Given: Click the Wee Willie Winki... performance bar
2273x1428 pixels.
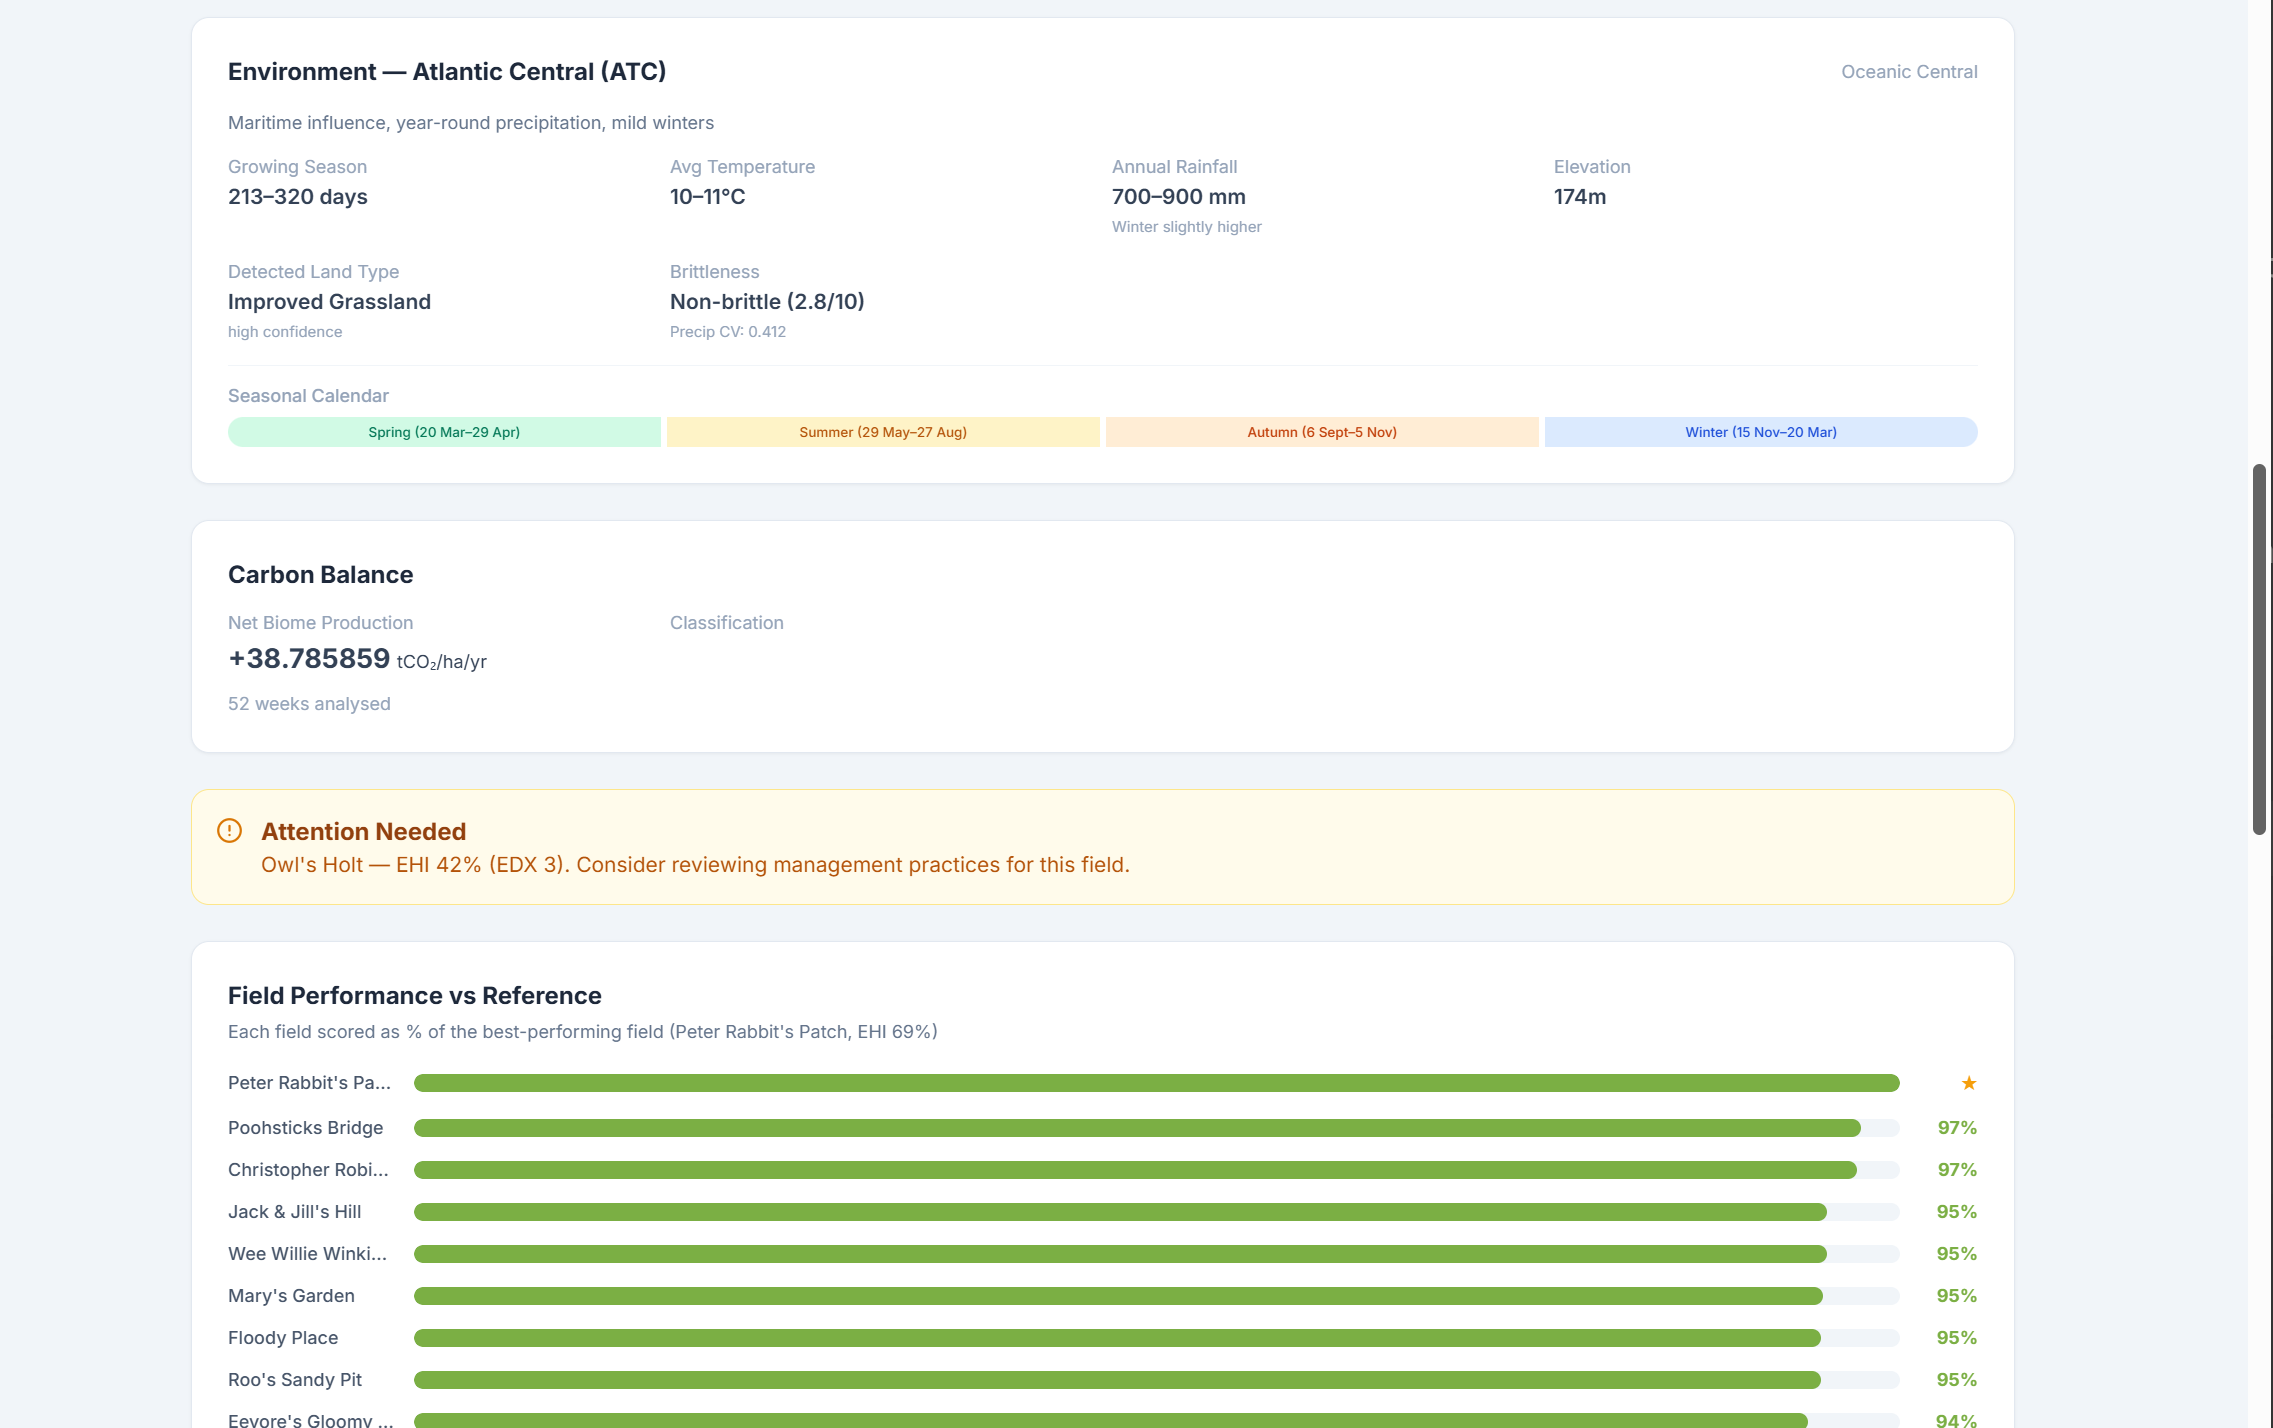Looking at the screenshot, I should point(1157,1254).
